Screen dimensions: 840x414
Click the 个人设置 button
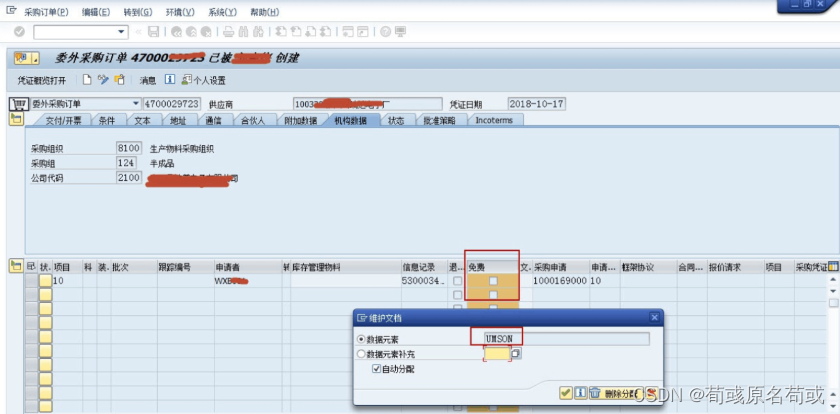tap(204, 80)
